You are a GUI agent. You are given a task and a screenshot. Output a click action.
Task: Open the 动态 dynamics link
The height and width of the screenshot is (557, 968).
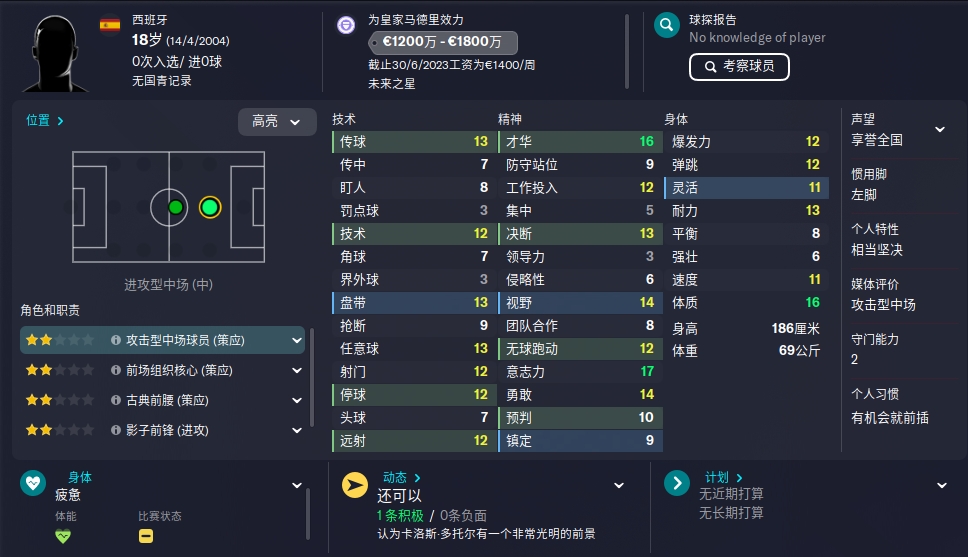tap(401, 477)
